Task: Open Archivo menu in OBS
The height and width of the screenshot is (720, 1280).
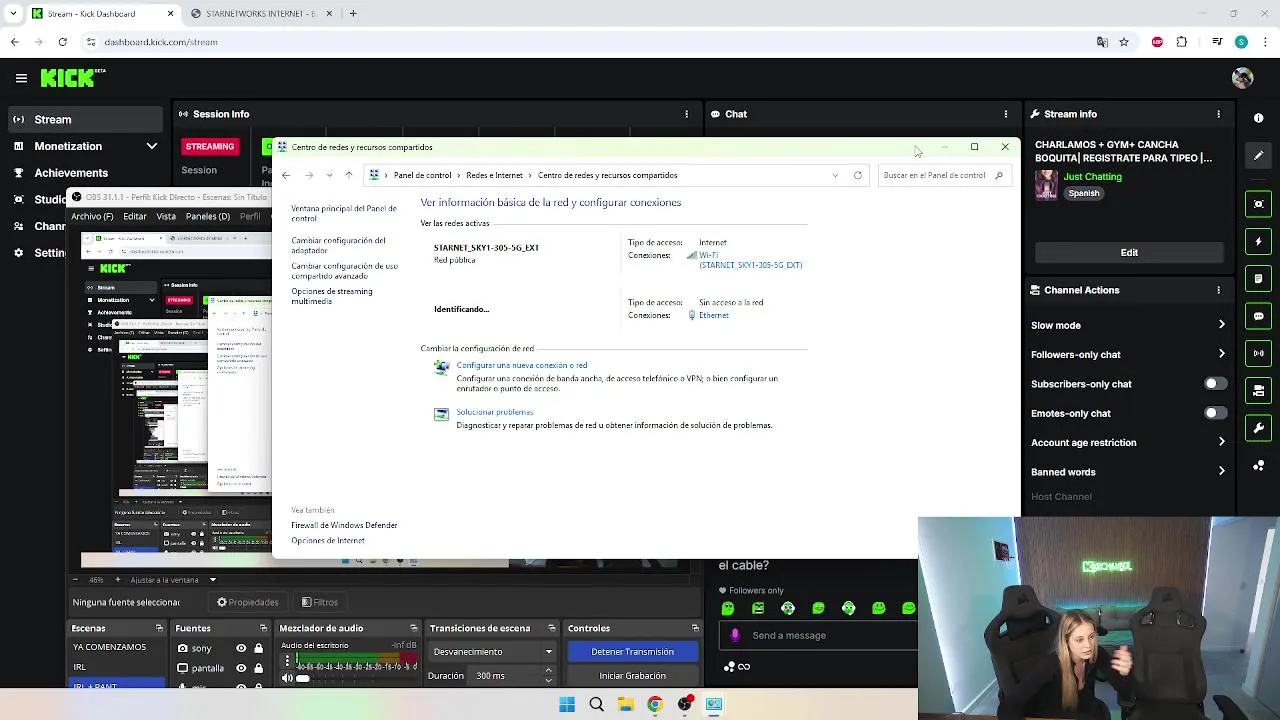Action: coord(92,216)
